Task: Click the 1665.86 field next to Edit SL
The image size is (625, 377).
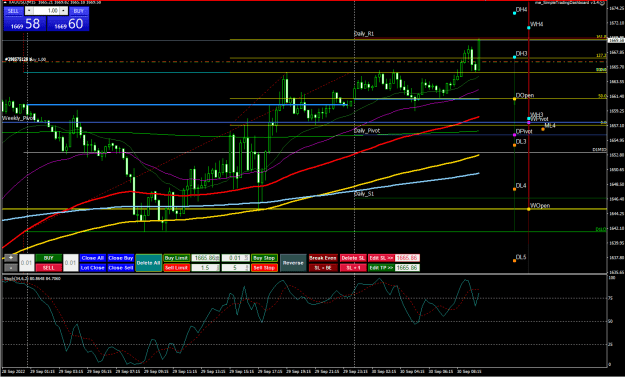Action: coord(407,258)
